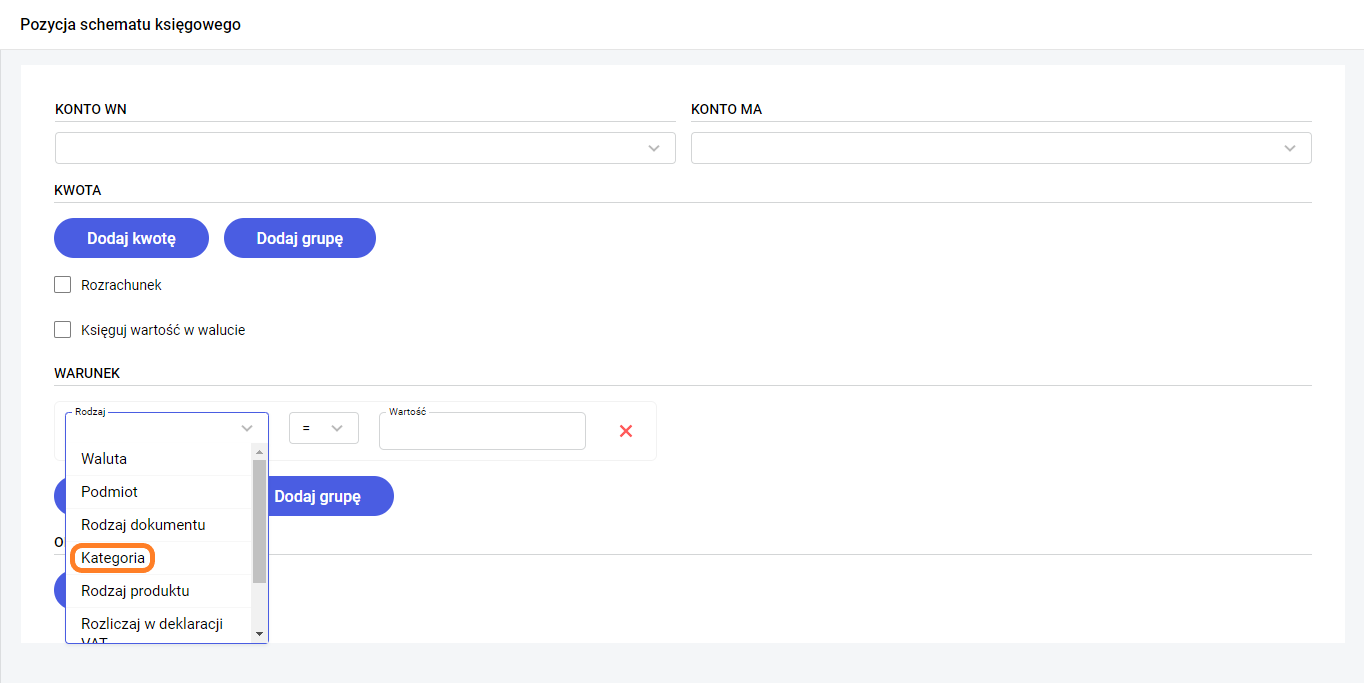Choose Rodzaj produktu from the list

[135, 591]
